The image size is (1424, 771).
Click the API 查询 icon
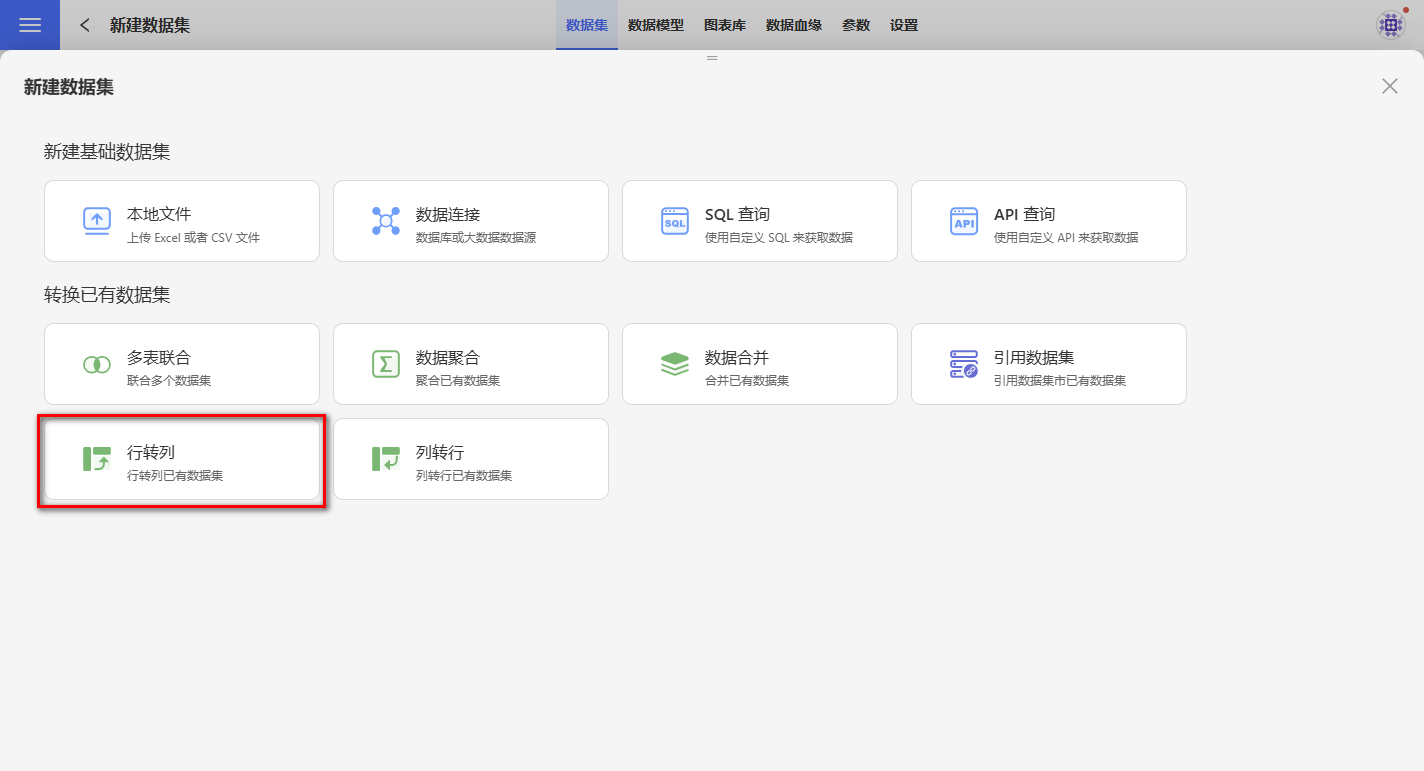[964, 221]
